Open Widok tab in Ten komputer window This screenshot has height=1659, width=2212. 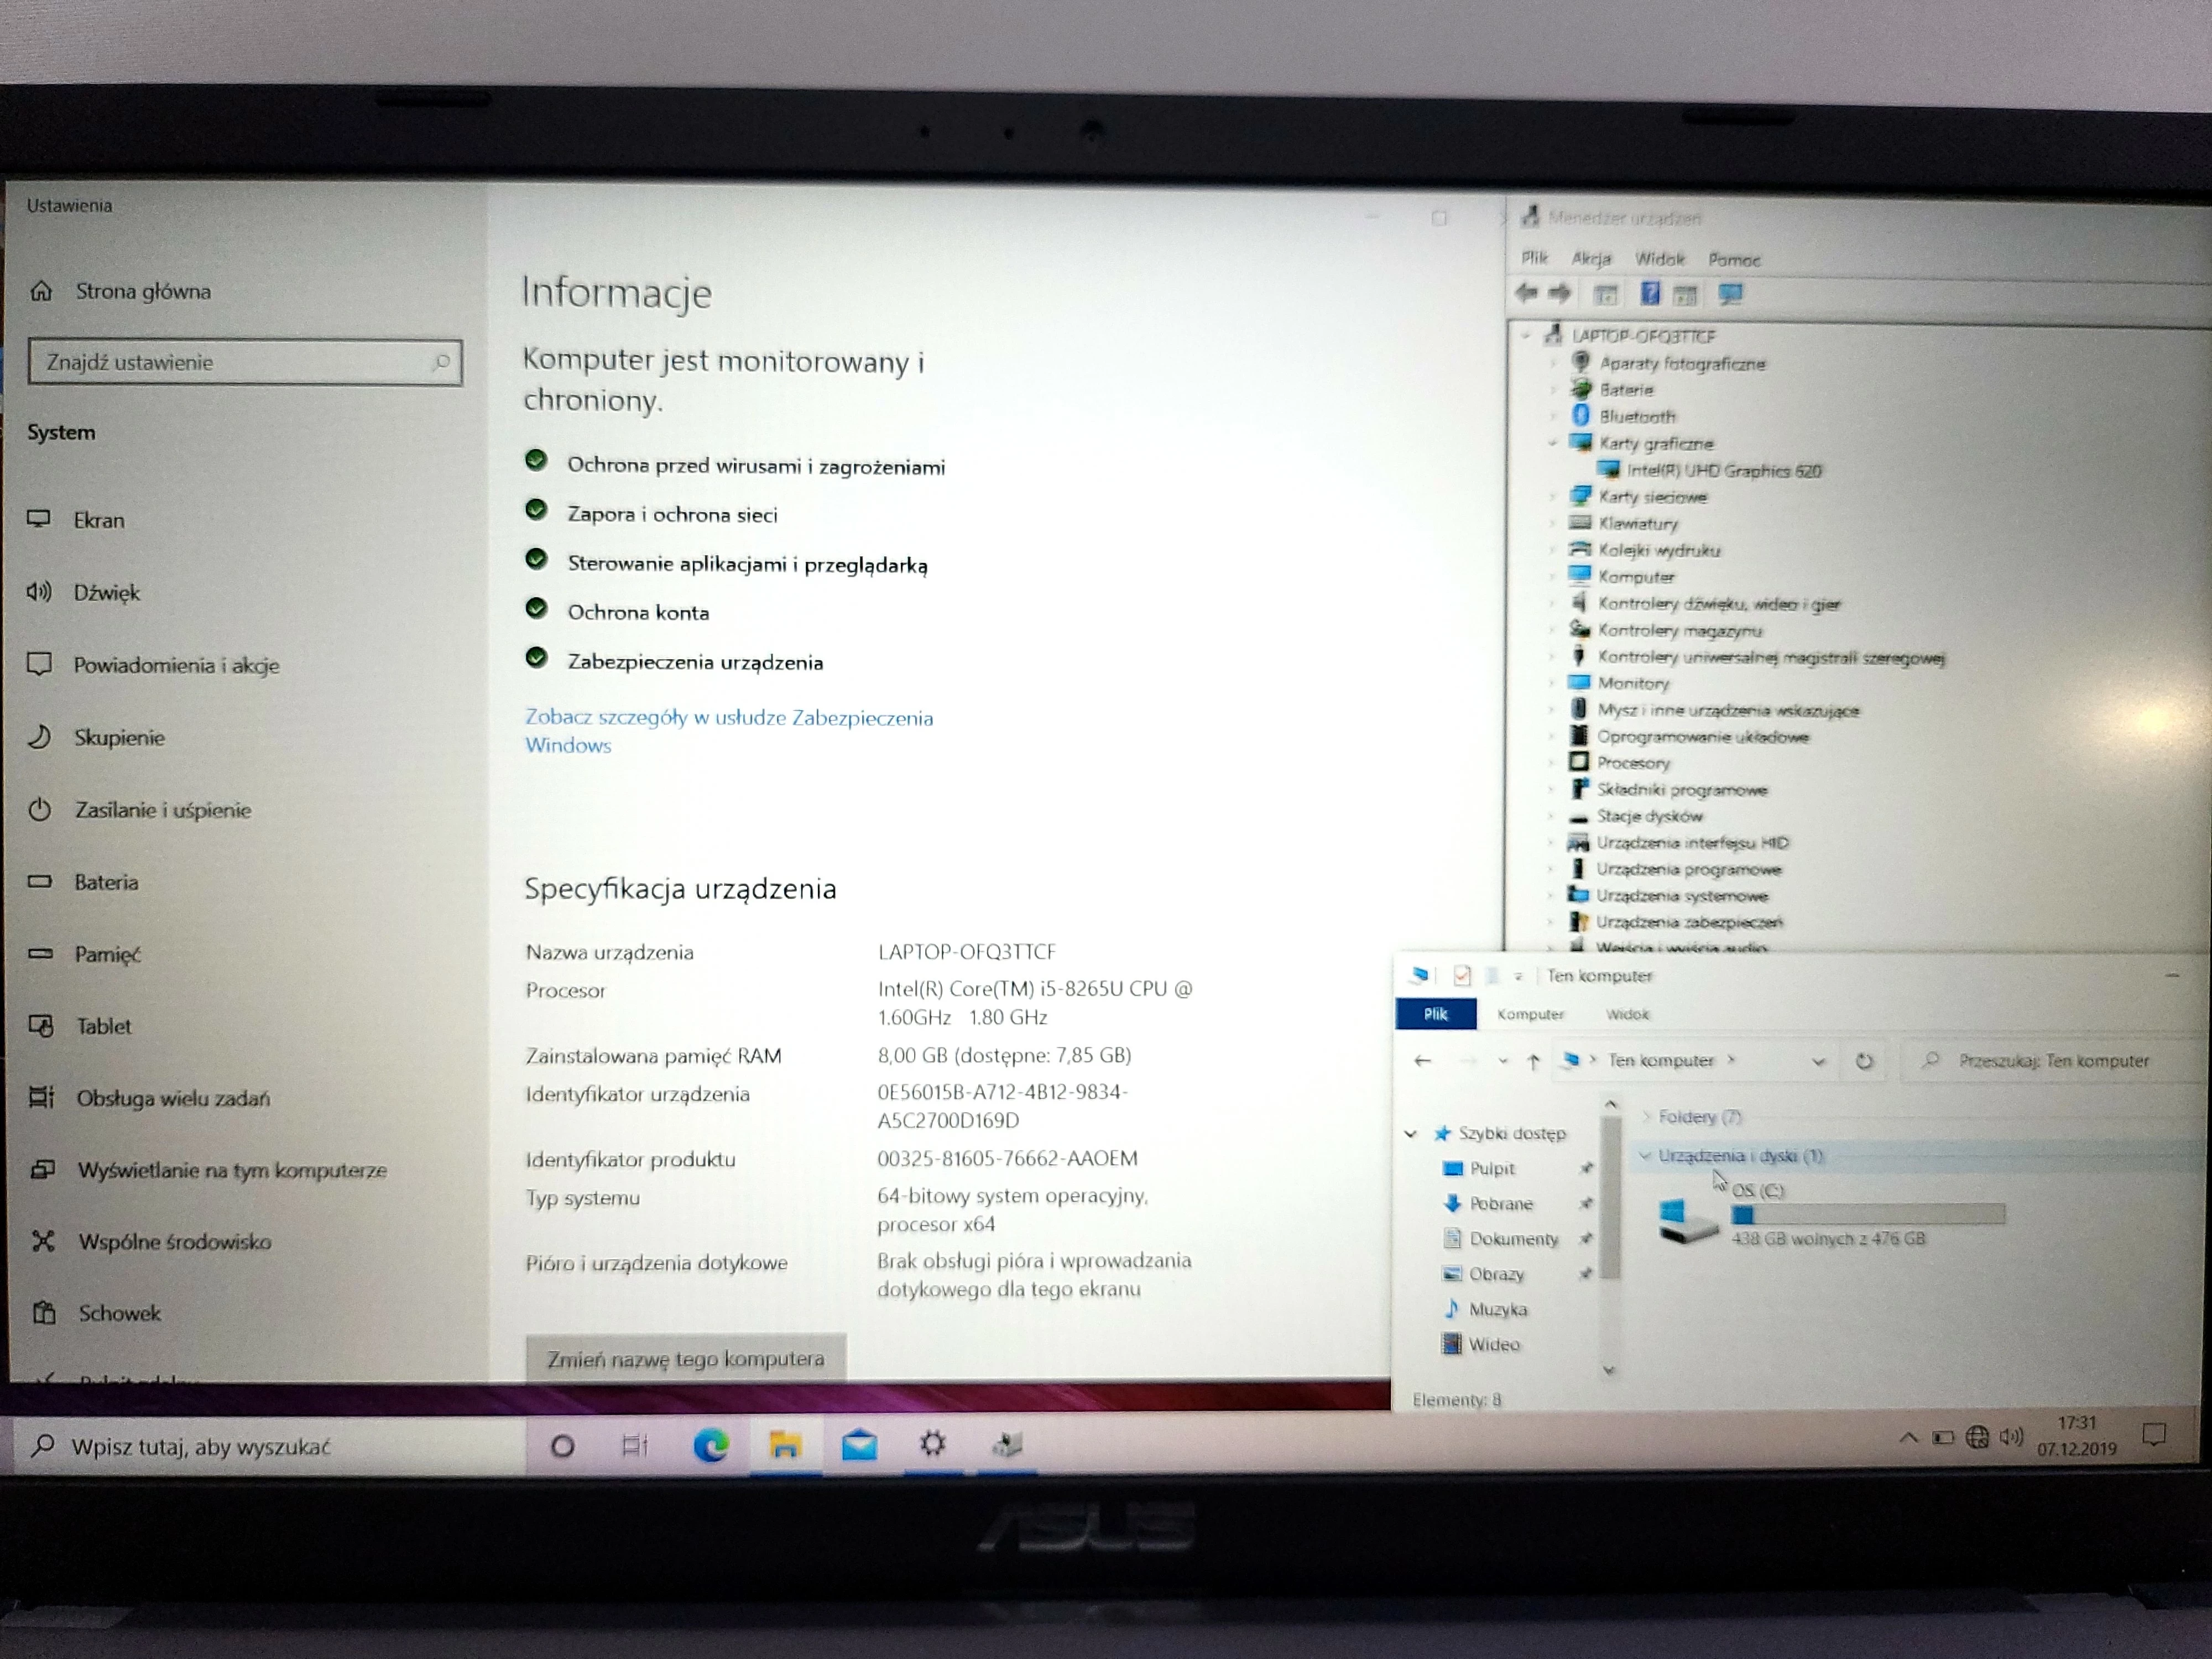click(x=1628, y=1014)
